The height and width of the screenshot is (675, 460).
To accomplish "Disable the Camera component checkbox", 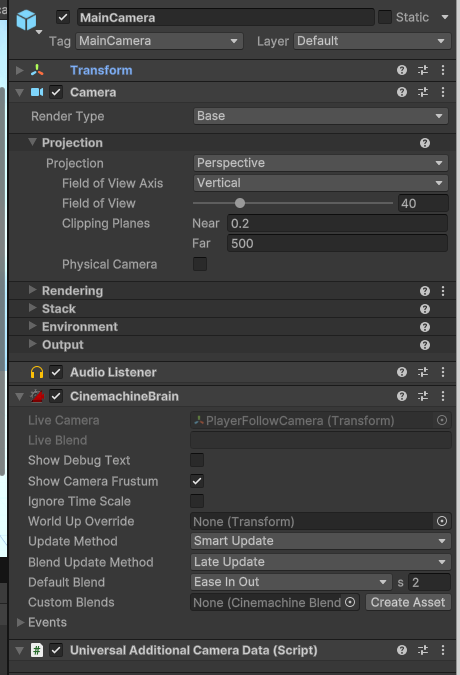I will [56, 92].
